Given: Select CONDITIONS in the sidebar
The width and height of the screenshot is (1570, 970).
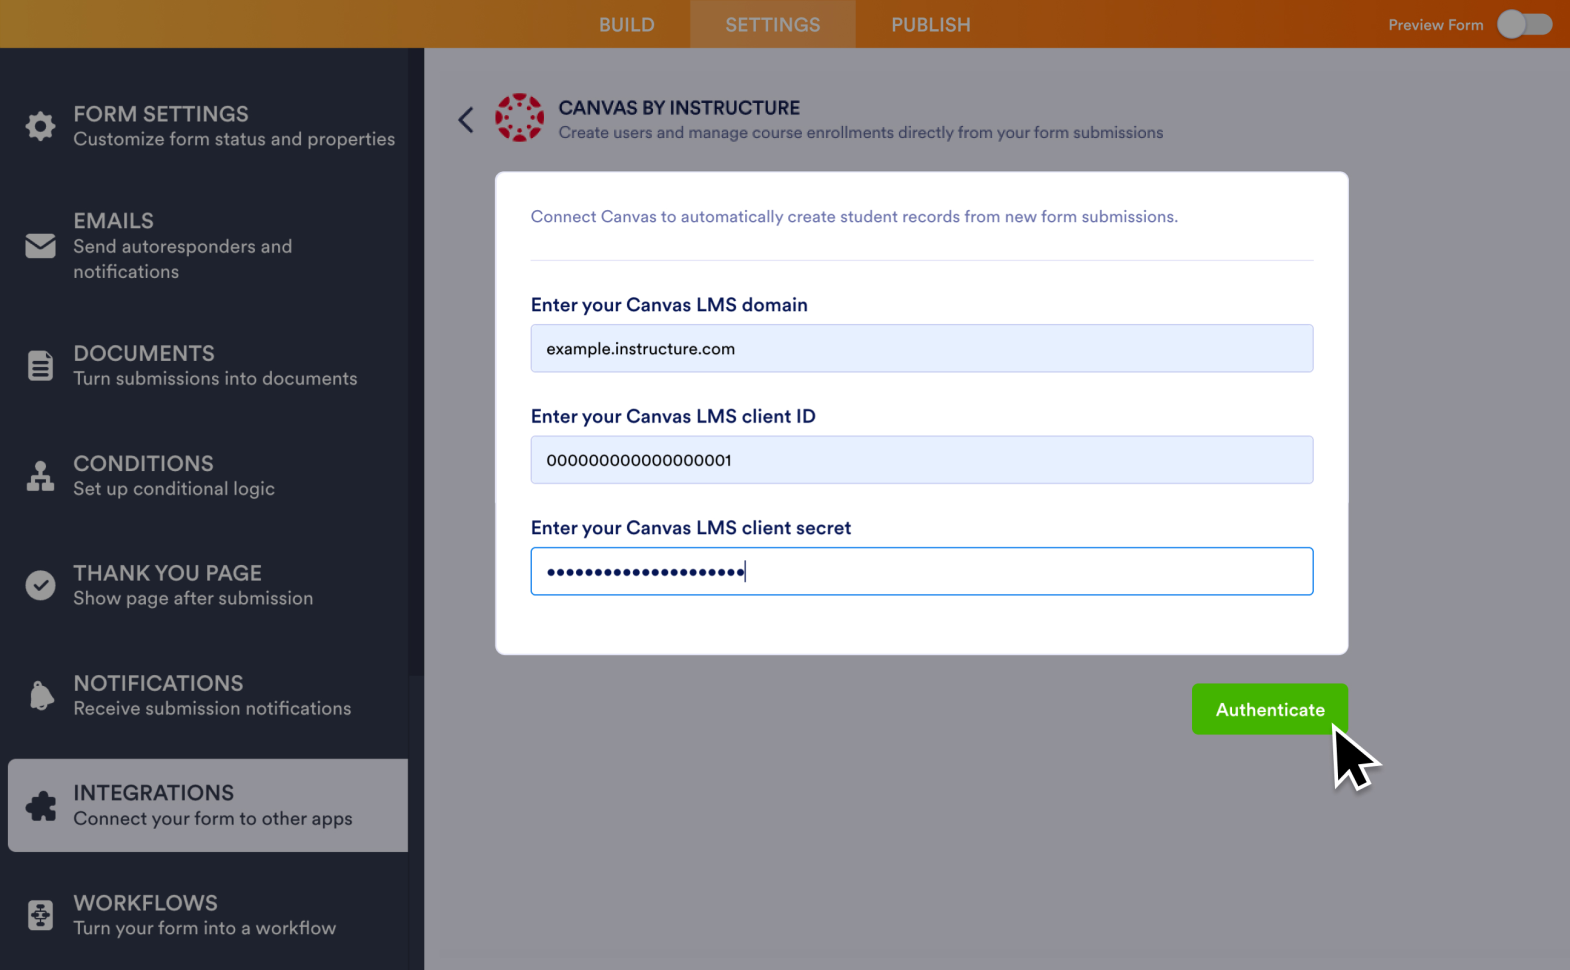Looking at the screenshot, I should (208, 476).
